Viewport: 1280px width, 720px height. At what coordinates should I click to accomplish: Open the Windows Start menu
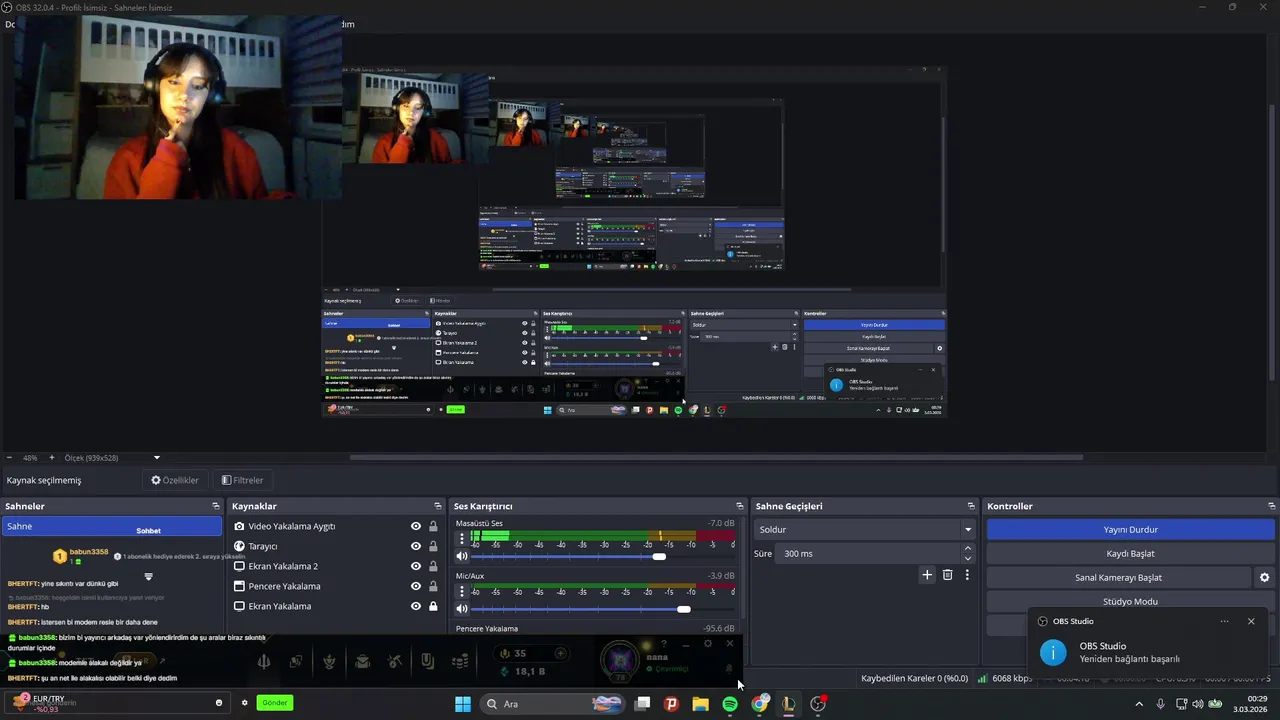tap(463, 704)
